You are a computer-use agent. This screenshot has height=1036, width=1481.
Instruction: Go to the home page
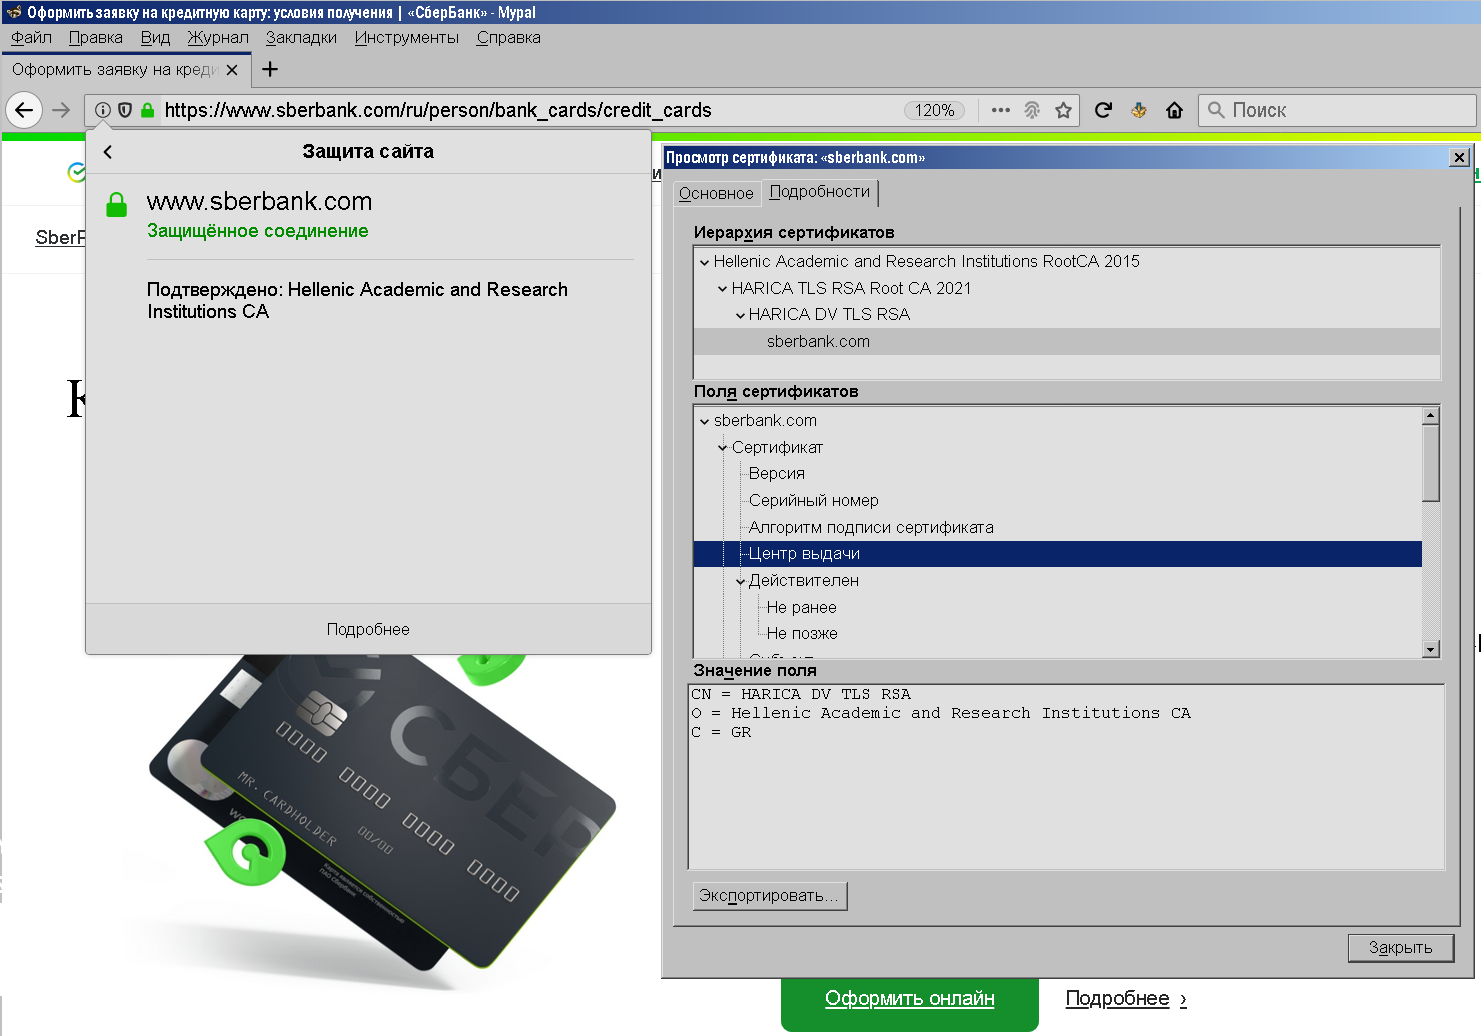click(1175, 110)
